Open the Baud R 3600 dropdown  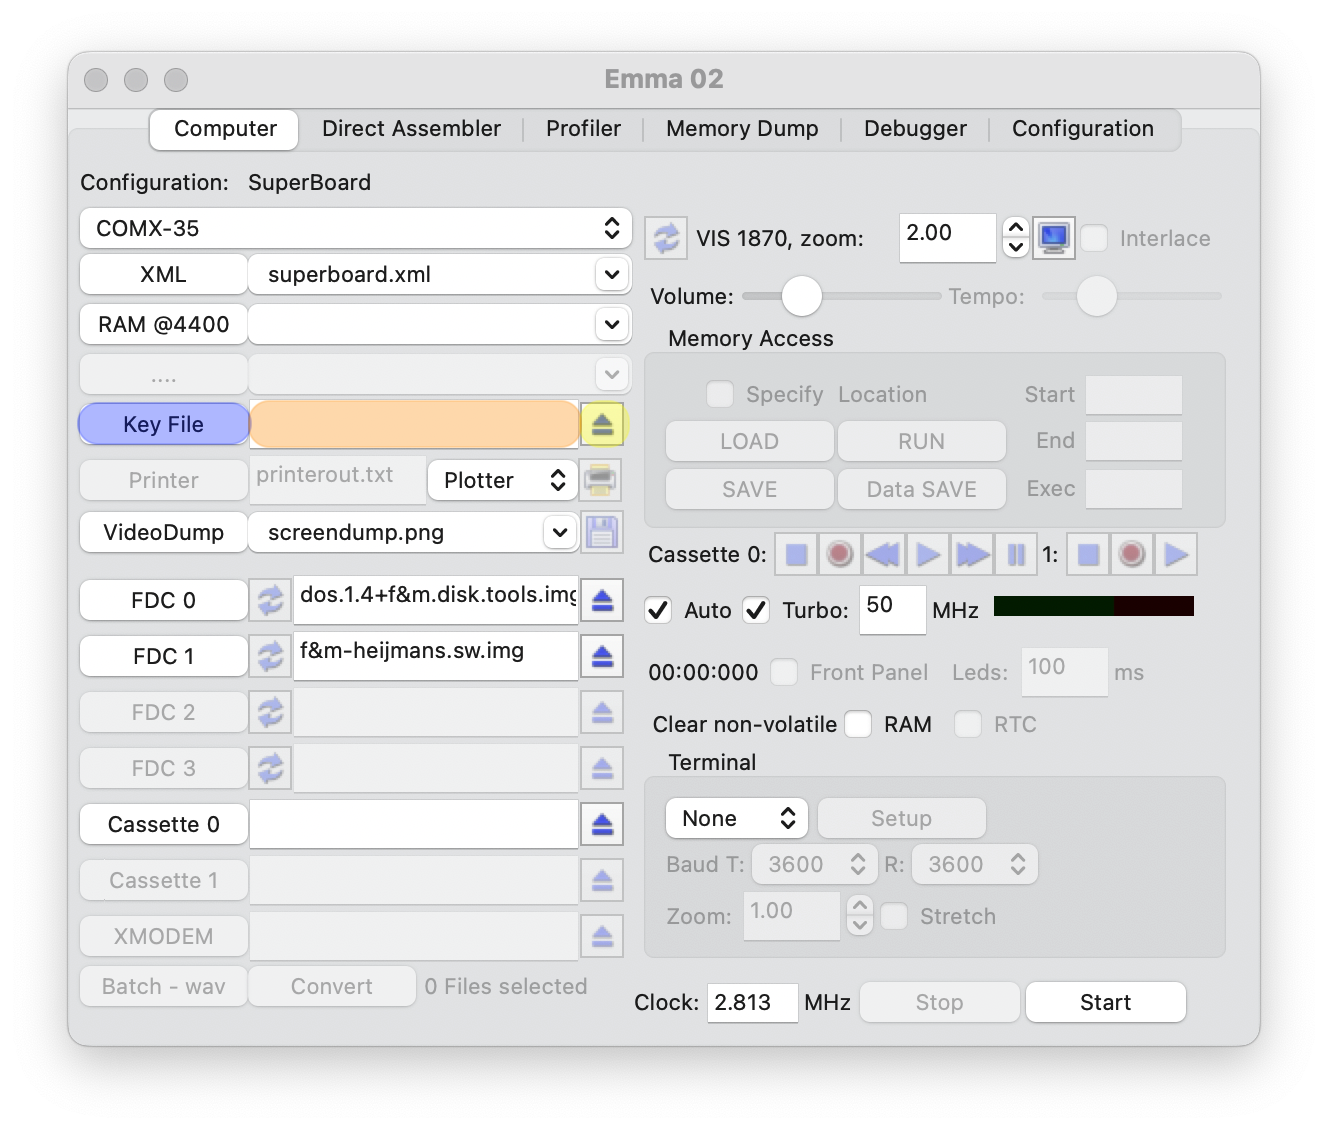[x=974, y=864]
